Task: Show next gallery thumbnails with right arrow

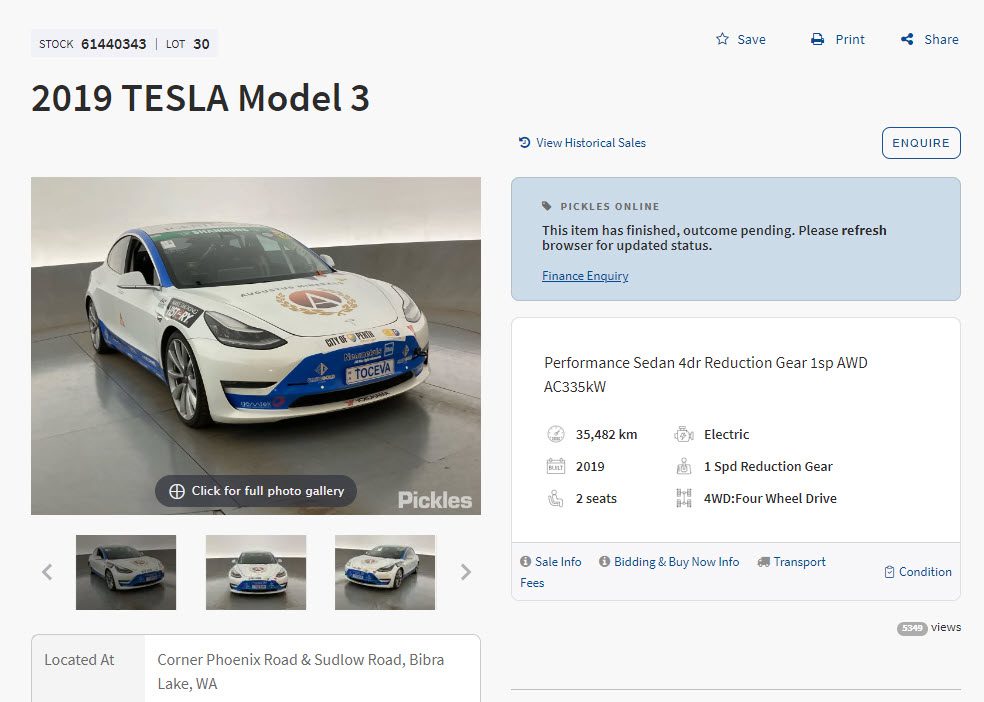Action: (465, 572)
